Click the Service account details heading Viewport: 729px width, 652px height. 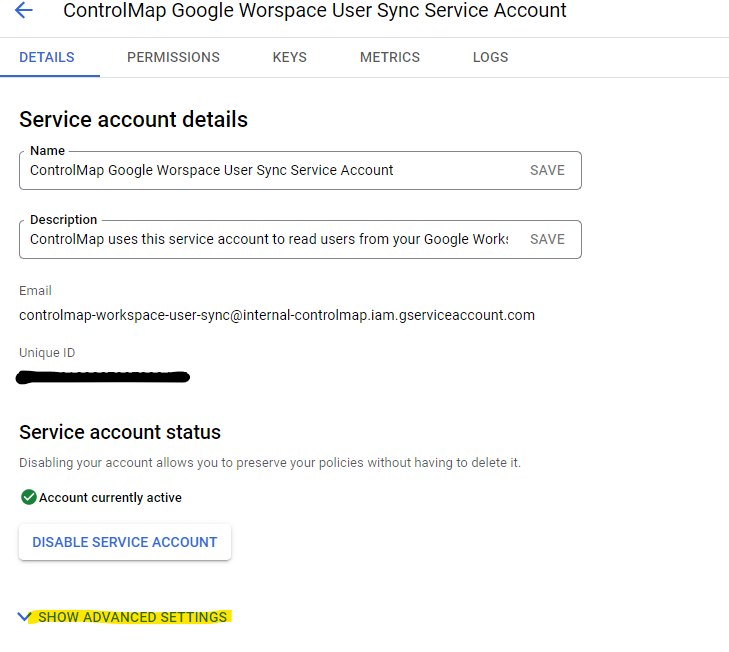[133, 120]
